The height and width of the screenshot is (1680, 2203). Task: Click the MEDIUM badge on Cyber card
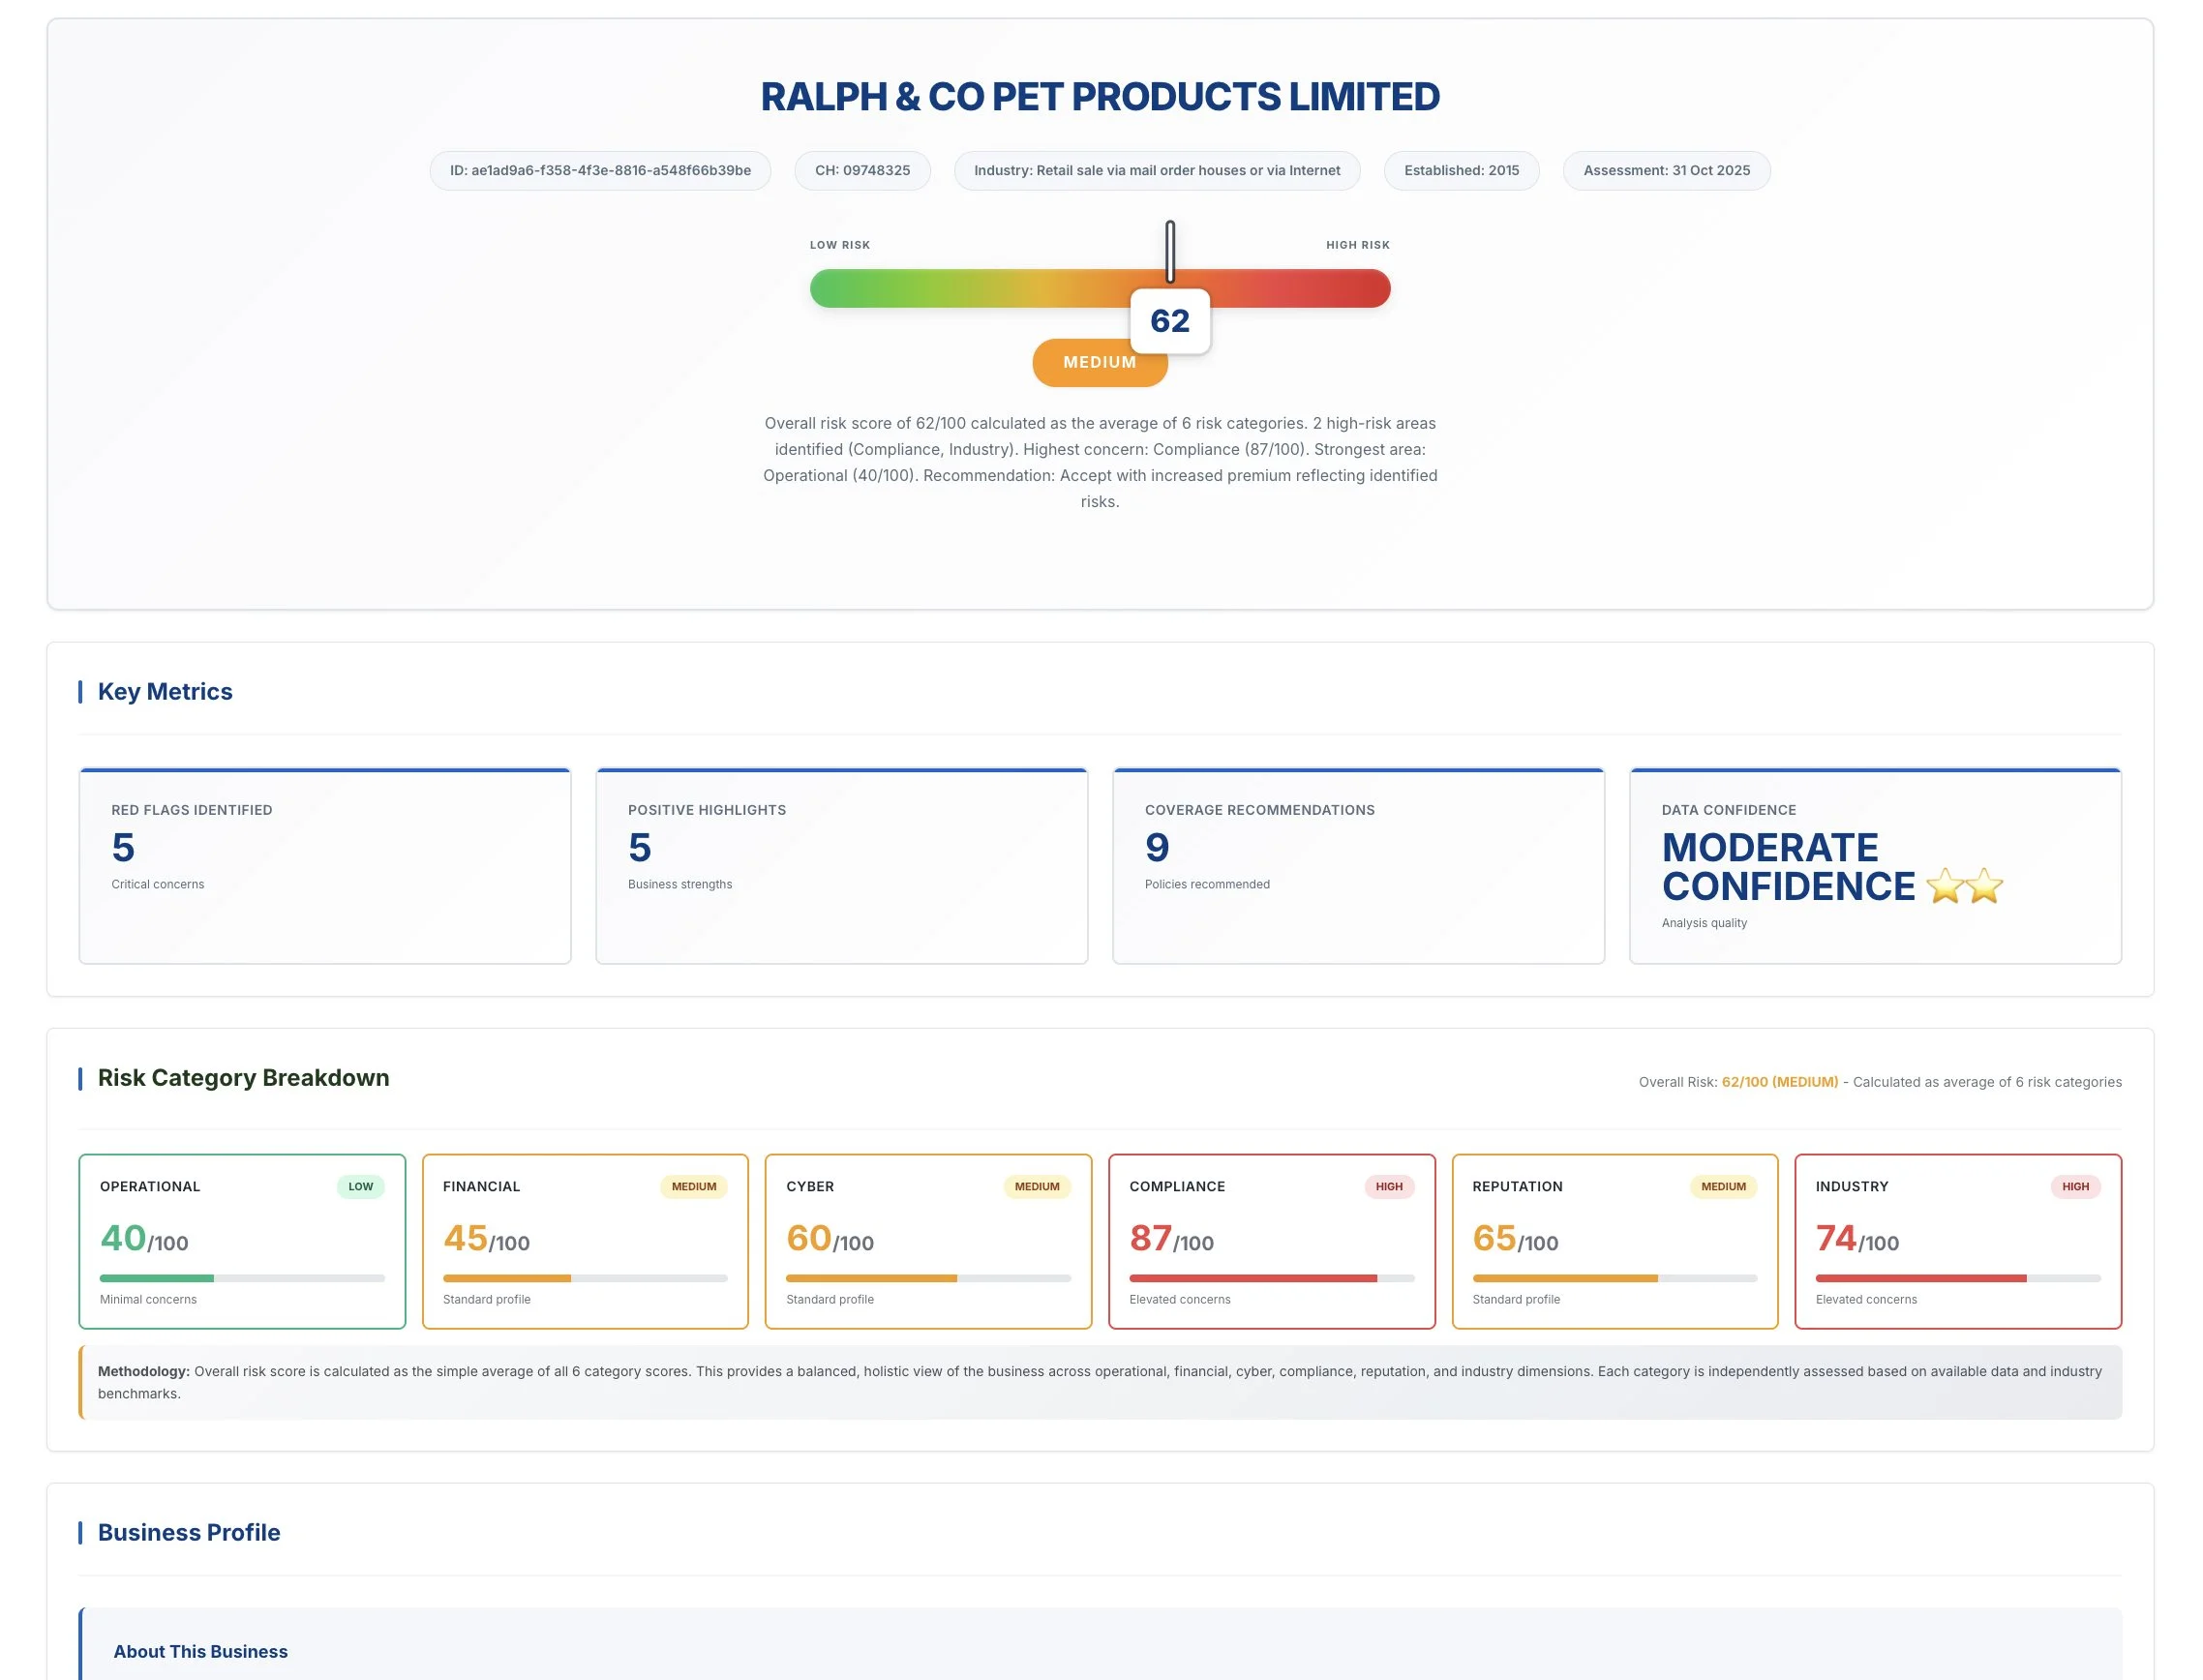pos(1036,1187)
